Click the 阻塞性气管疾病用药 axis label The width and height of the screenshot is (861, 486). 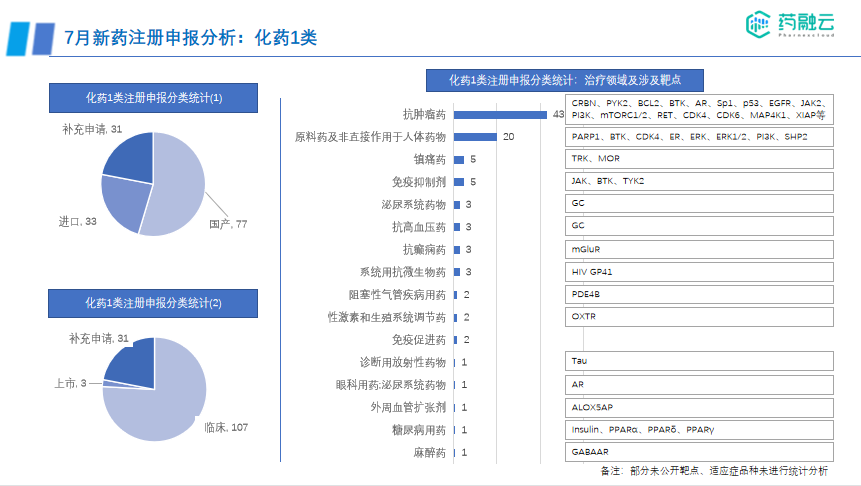click(x=397, y=295)
